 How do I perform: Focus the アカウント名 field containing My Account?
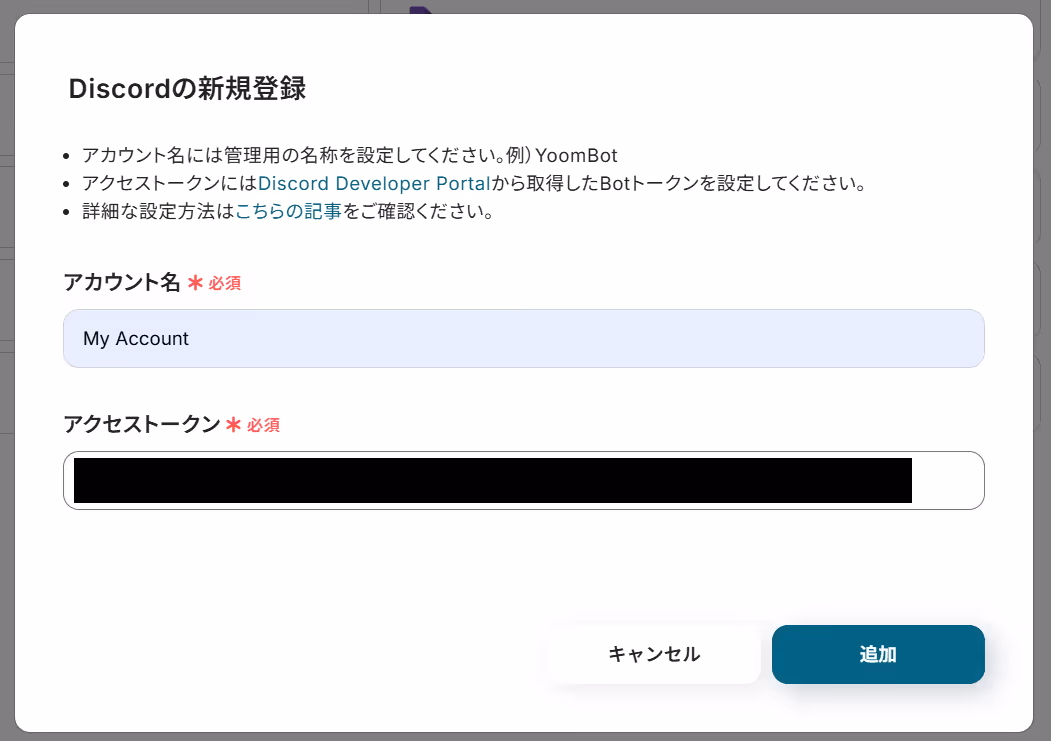point(523,338)
